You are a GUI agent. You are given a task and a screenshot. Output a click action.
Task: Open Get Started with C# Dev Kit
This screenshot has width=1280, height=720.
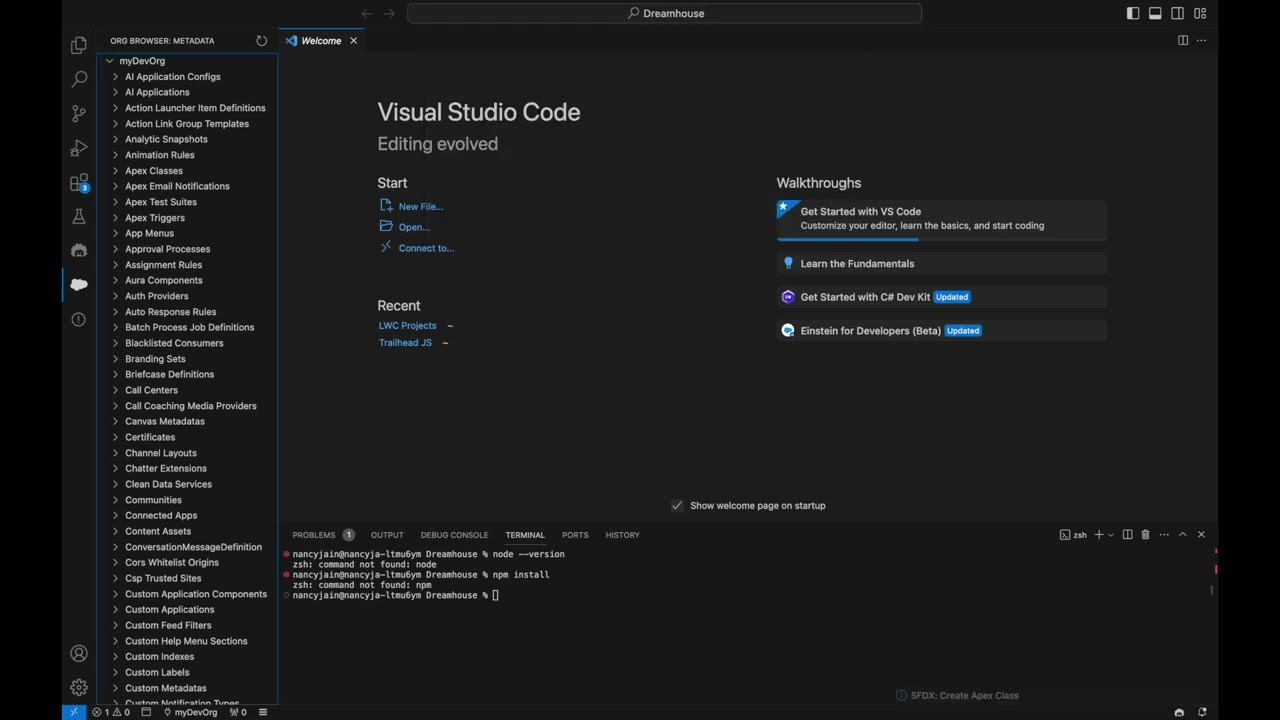[x=941, y=297]
